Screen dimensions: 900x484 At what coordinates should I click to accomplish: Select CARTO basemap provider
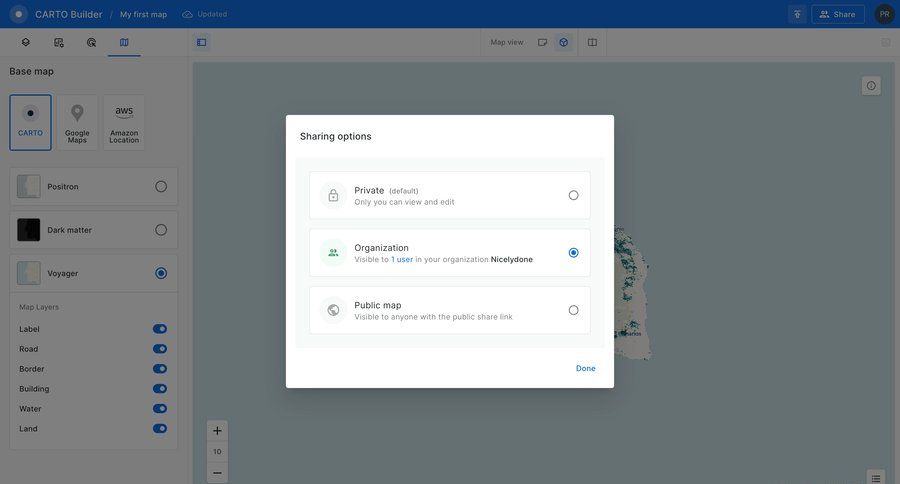click(x=30, y=122)
